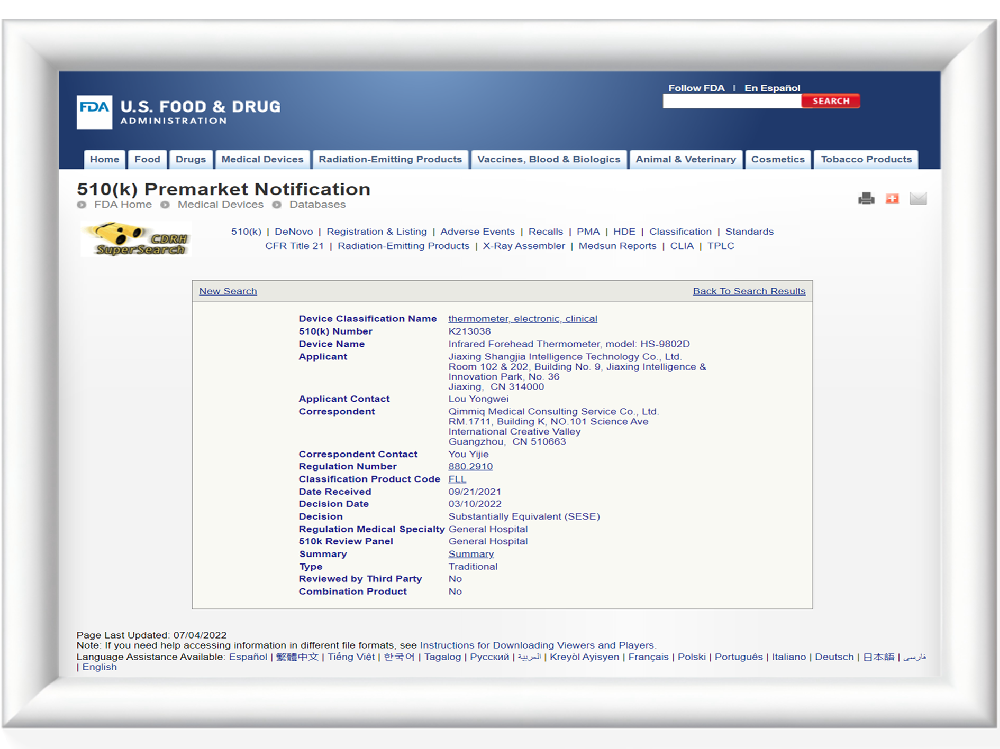Open the Recalls link
This screenshot has height=749, width=1000.
click(x=545, y=232)
